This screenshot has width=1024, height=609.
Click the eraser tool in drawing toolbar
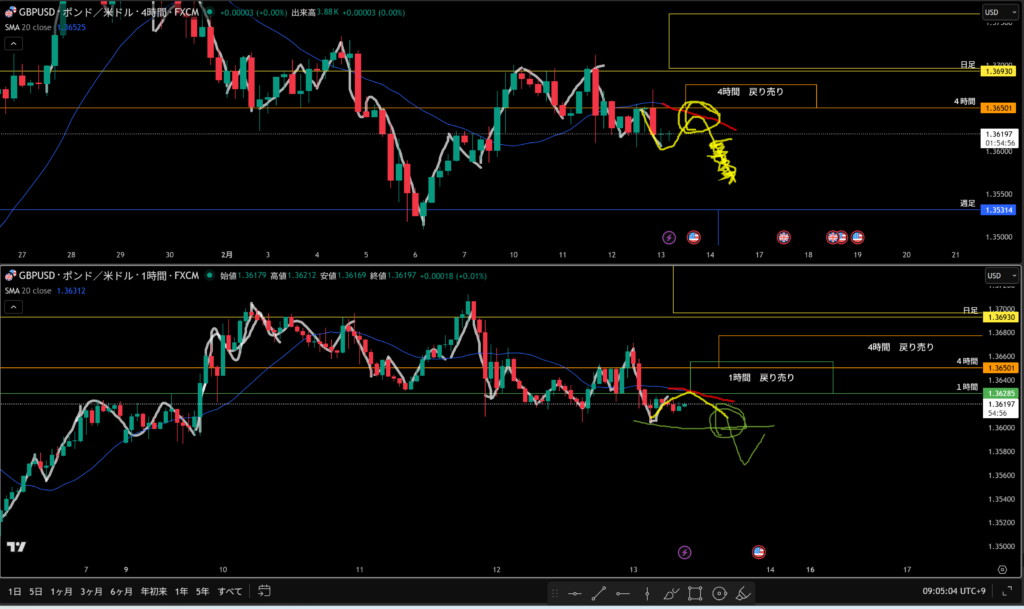point(743,593)
